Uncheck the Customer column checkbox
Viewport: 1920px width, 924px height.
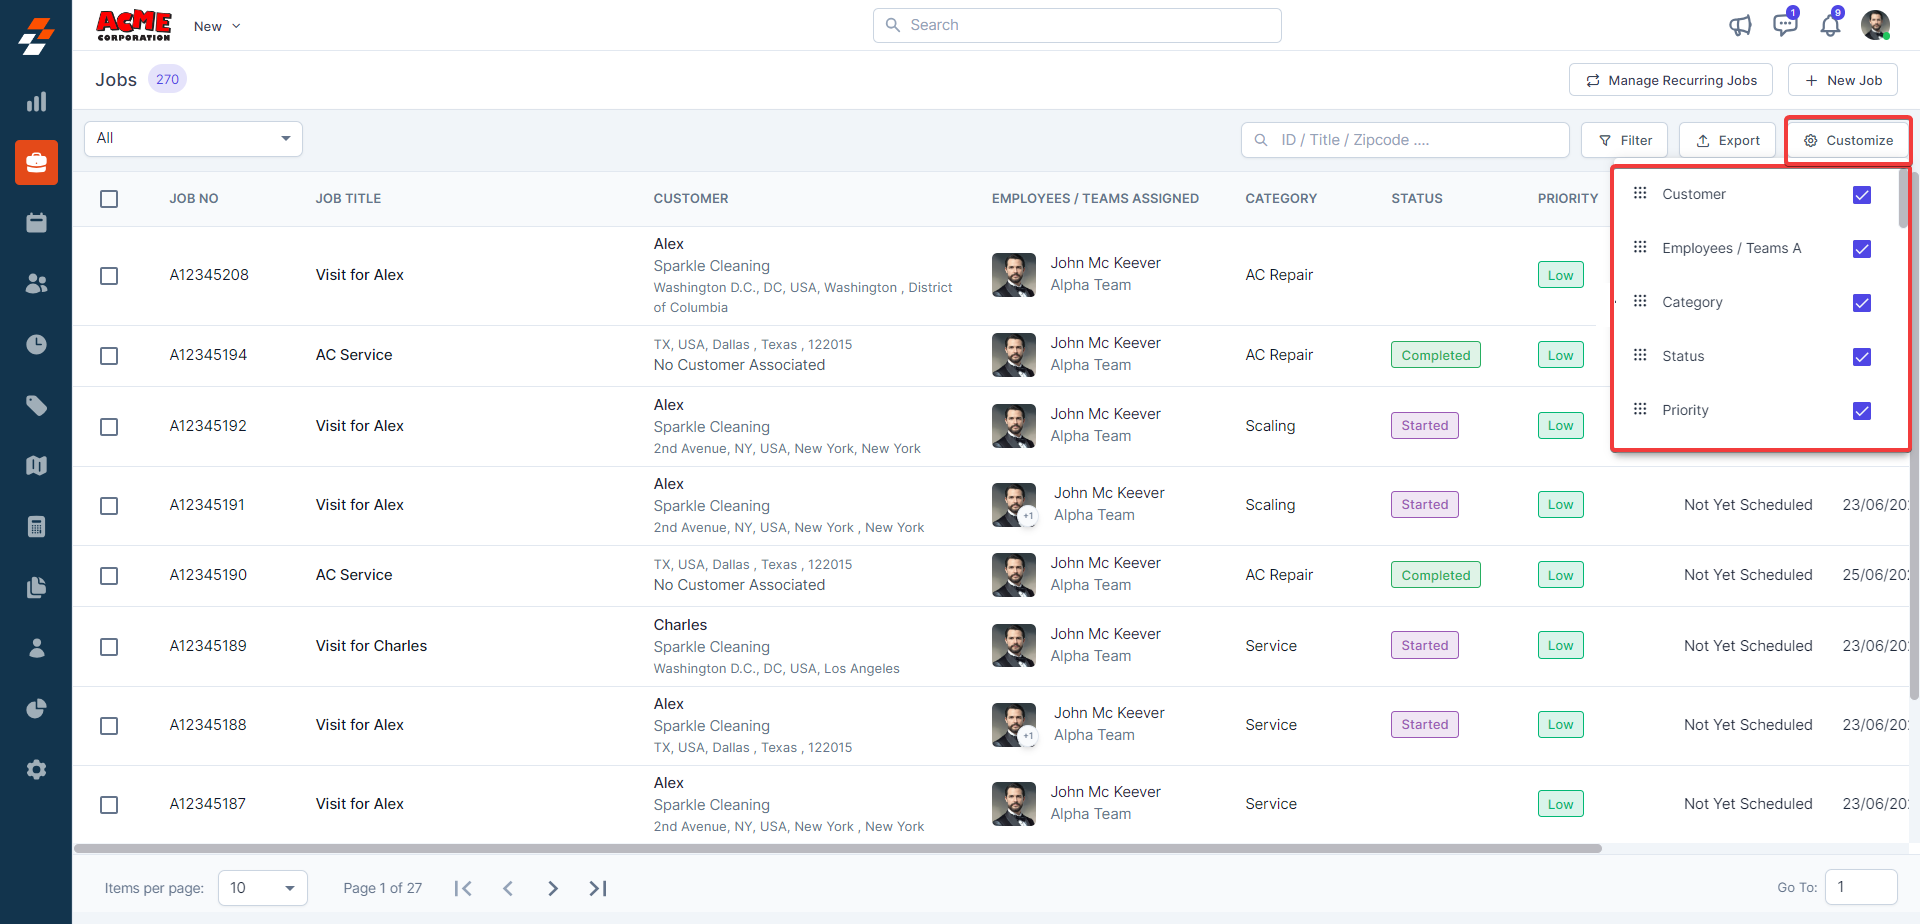coord(1861,195)
